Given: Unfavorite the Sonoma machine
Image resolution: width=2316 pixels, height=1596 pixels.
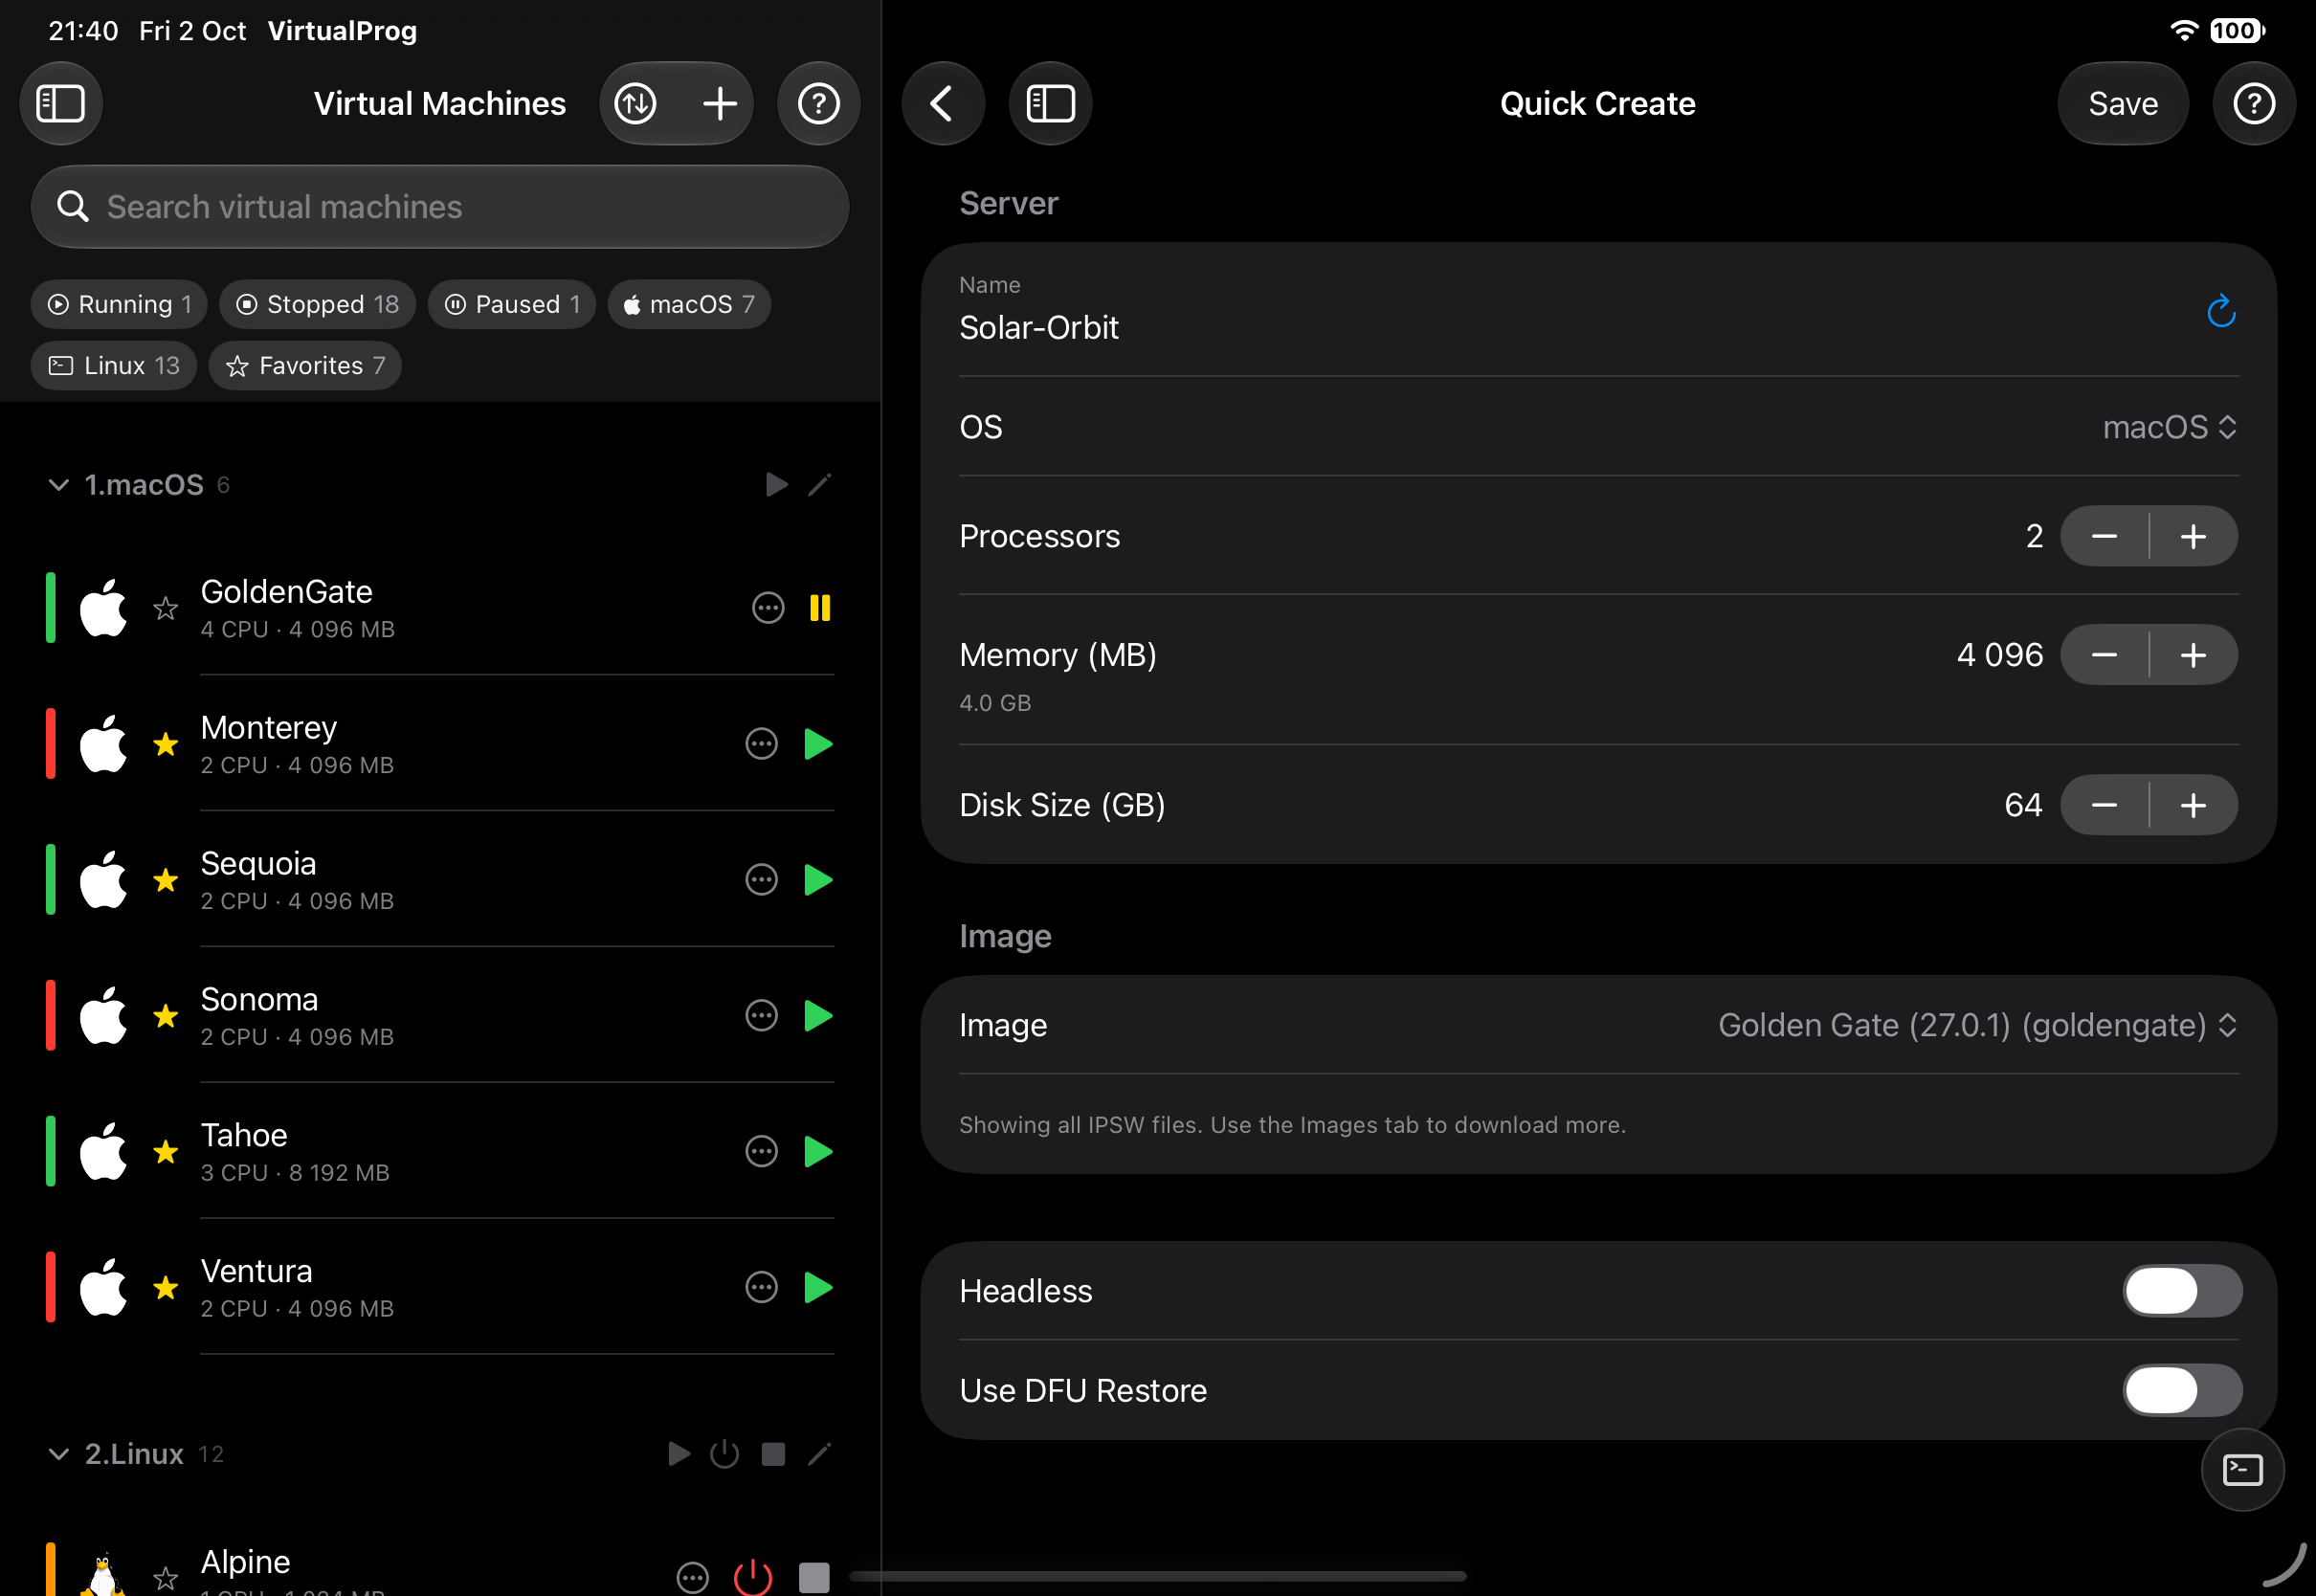Looking at the screenshot, I should coord(166,1016).
